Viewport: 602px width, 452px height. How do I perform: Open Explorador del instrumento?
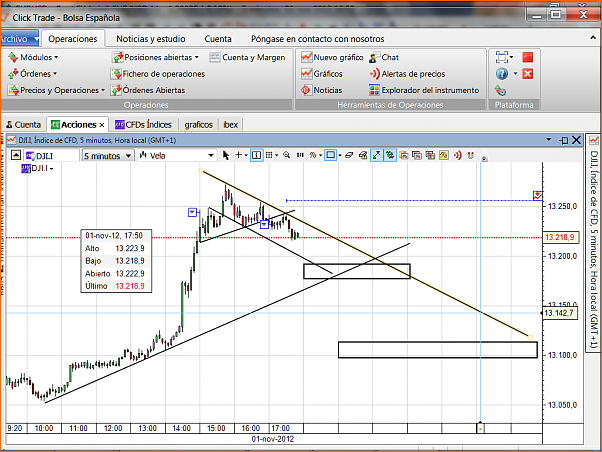coord(424,90)
